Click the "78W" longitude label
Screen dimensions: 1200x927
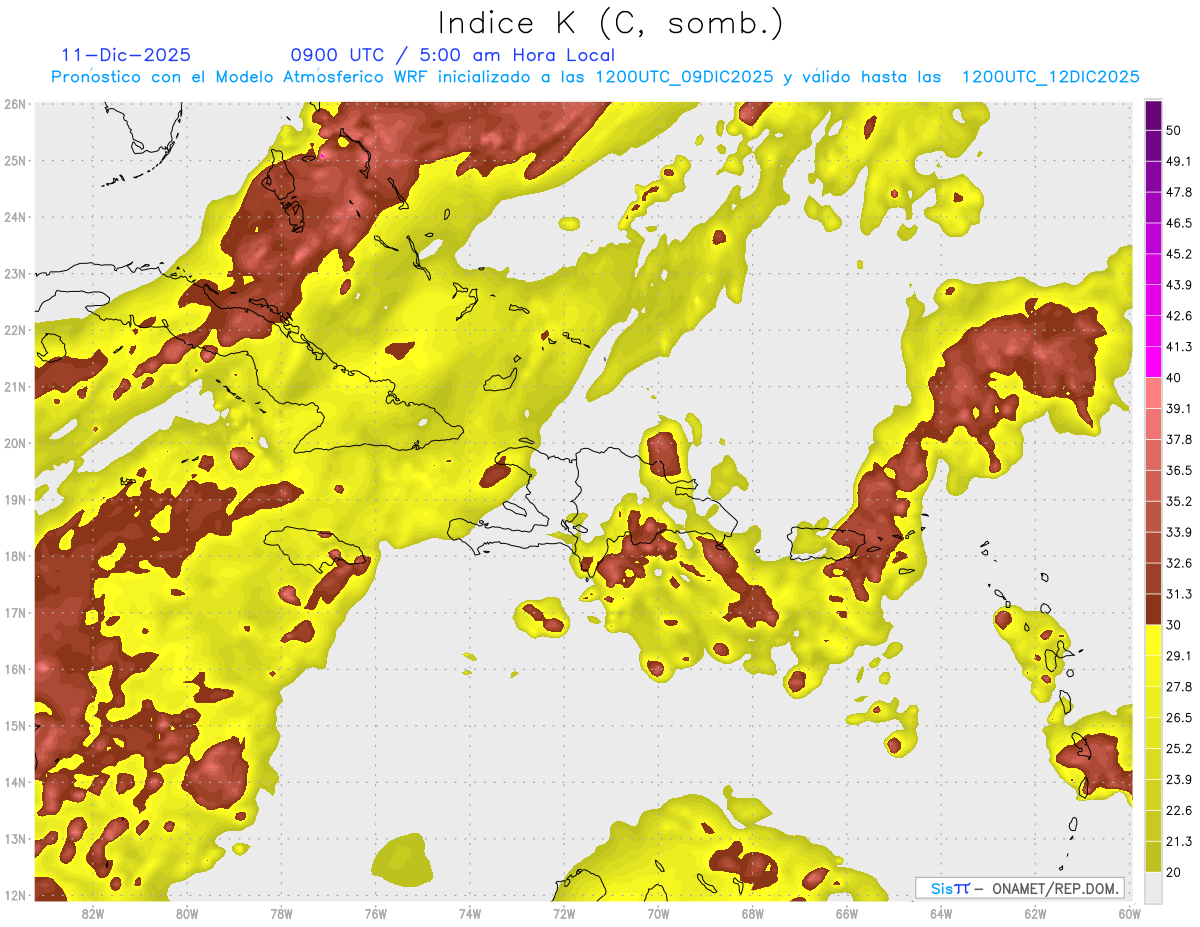coord(281,914)
